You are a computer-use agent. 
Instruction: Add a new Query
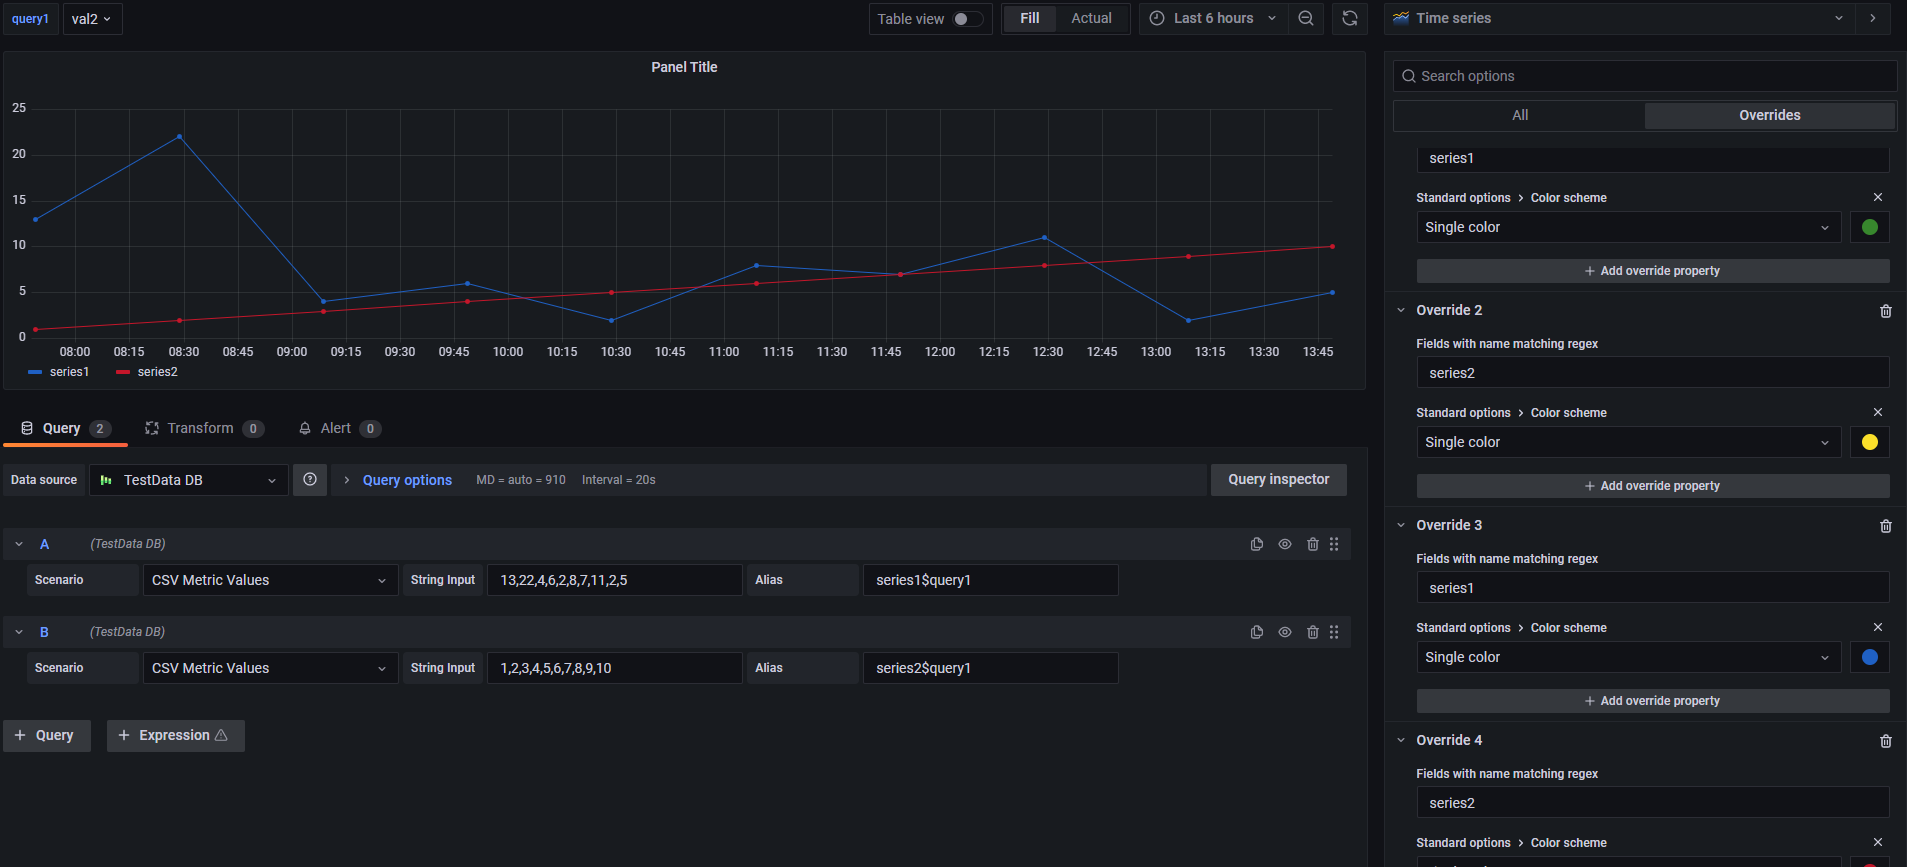pos(46,735)
